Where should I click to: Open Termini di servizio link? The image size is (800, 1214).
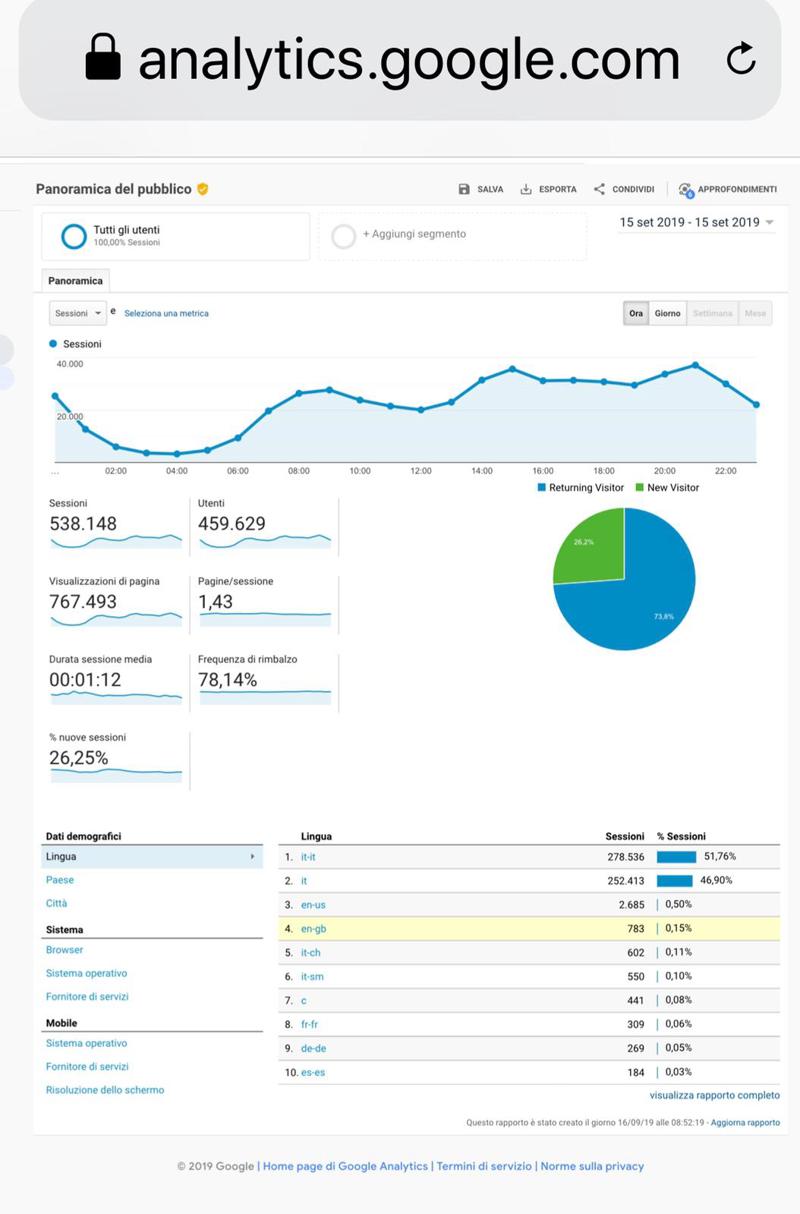484,1166
